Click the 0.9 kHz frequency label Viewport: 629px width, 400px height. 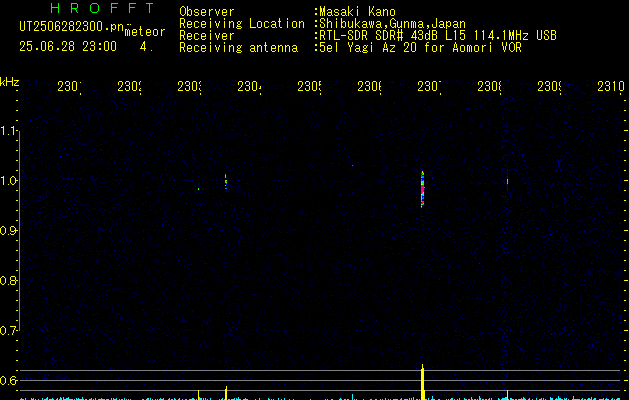click(8, 231)
